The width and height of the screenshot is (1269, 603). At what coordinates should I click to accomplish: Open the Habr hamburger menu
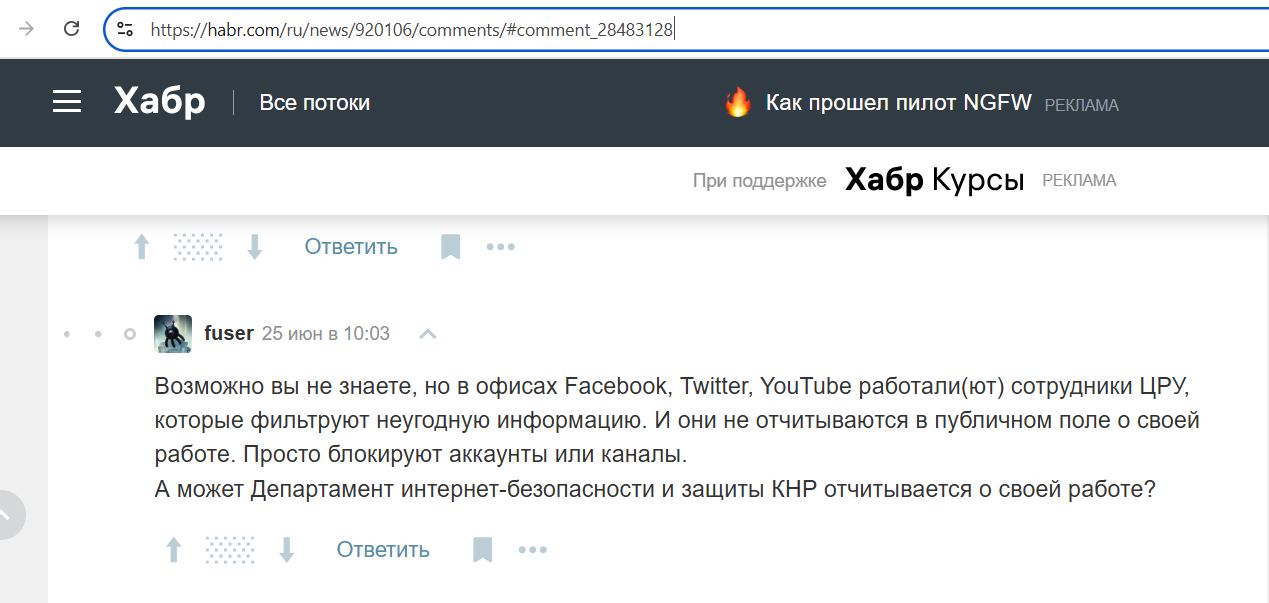tap(67, 102)
